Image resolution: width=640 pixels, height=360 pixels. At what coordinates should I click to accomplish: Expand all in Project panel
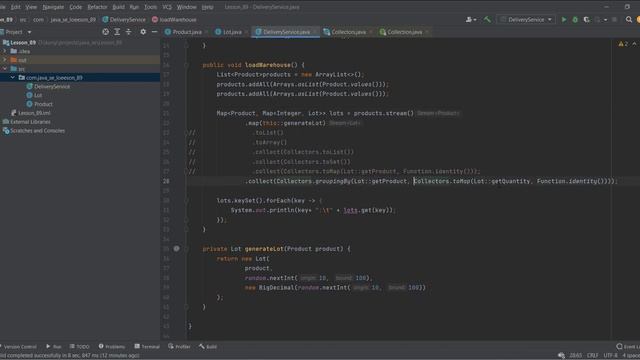point(117,32)
